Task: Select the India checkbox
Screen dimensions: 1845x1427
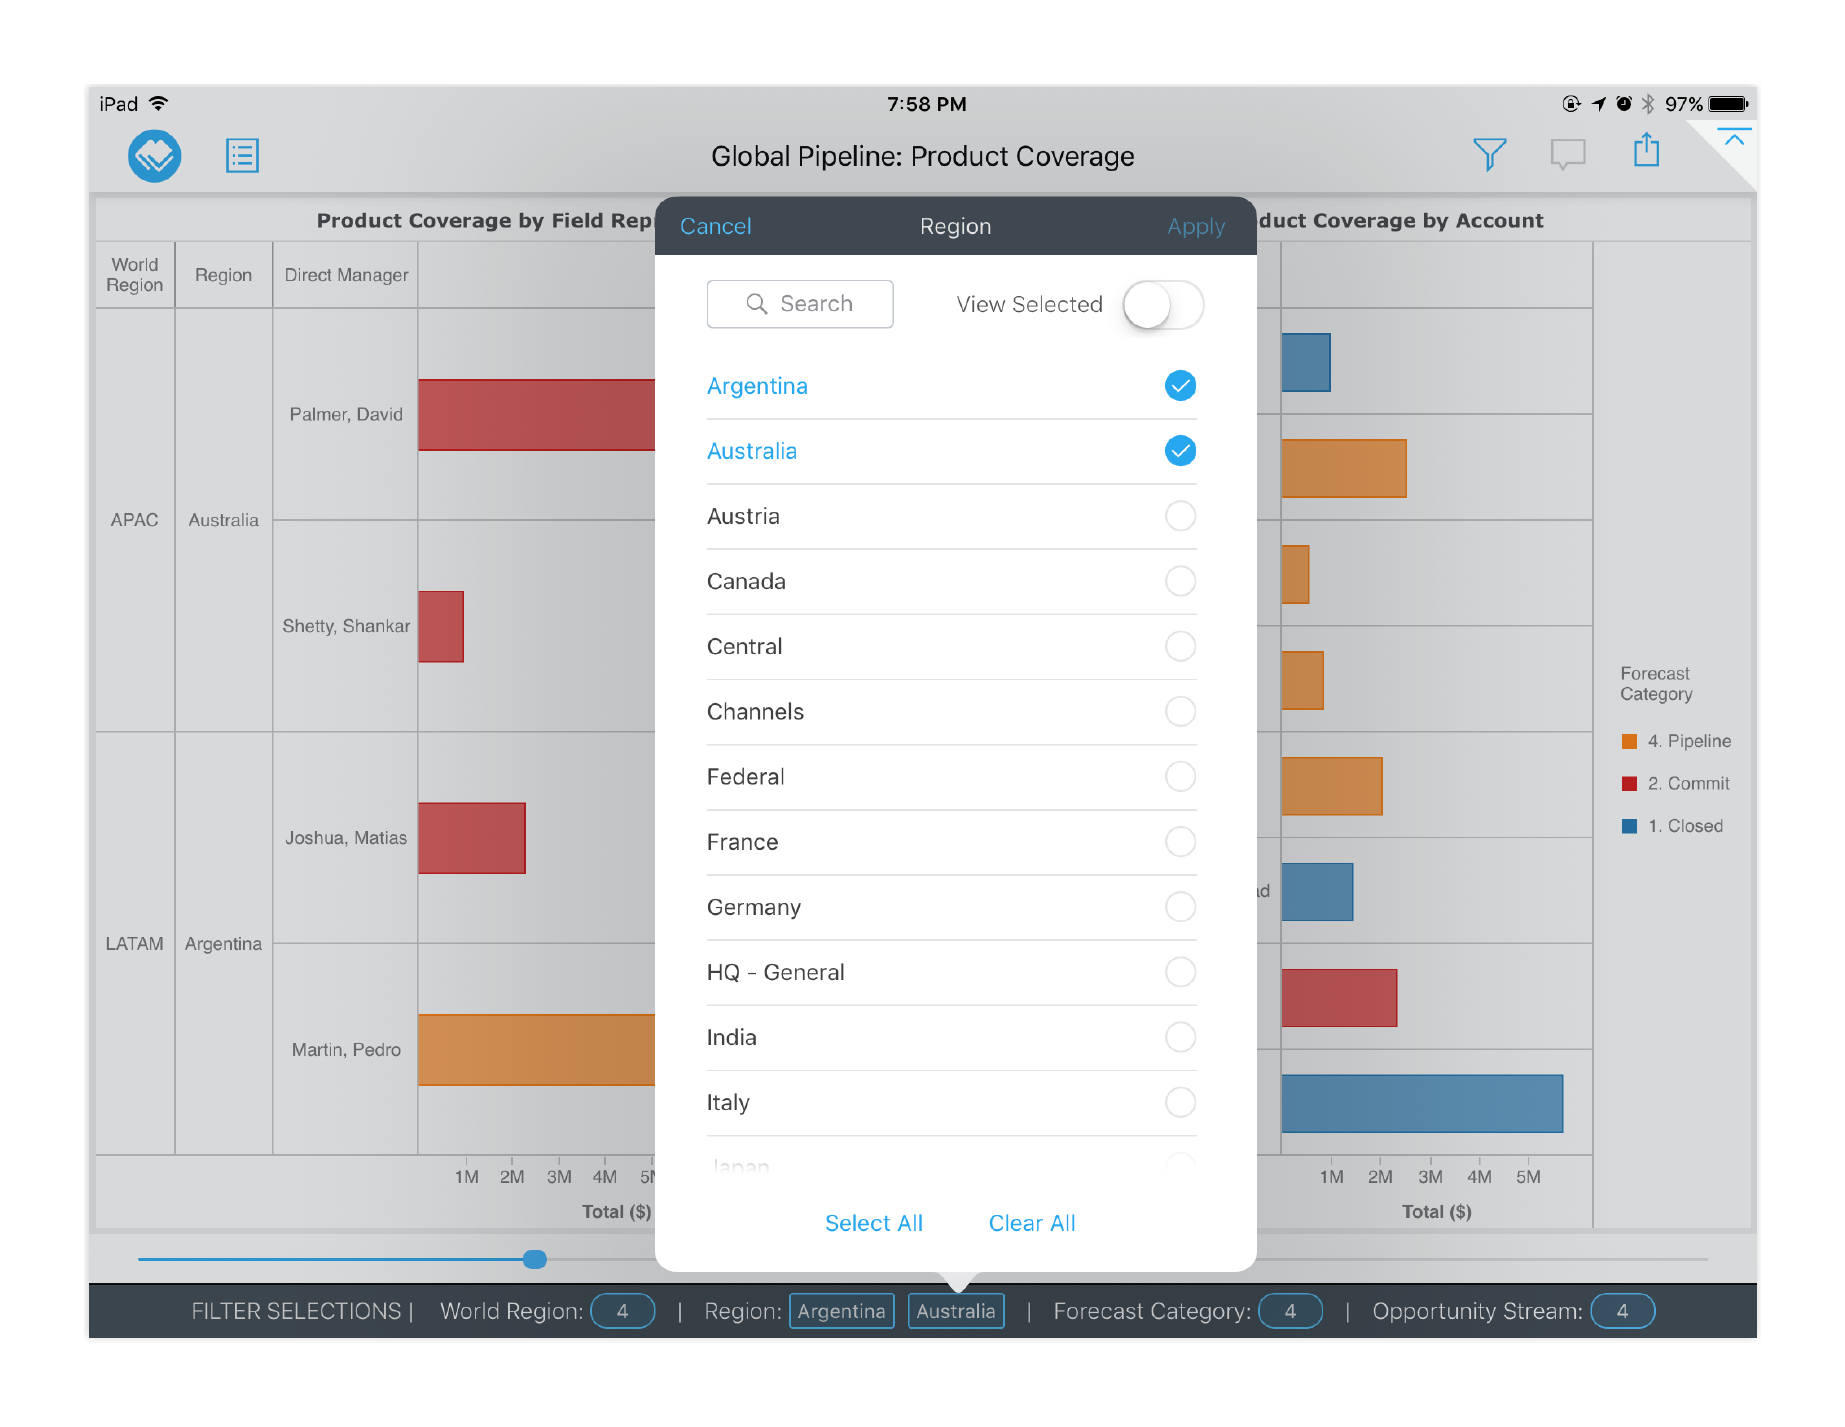Action: 1180,1037
